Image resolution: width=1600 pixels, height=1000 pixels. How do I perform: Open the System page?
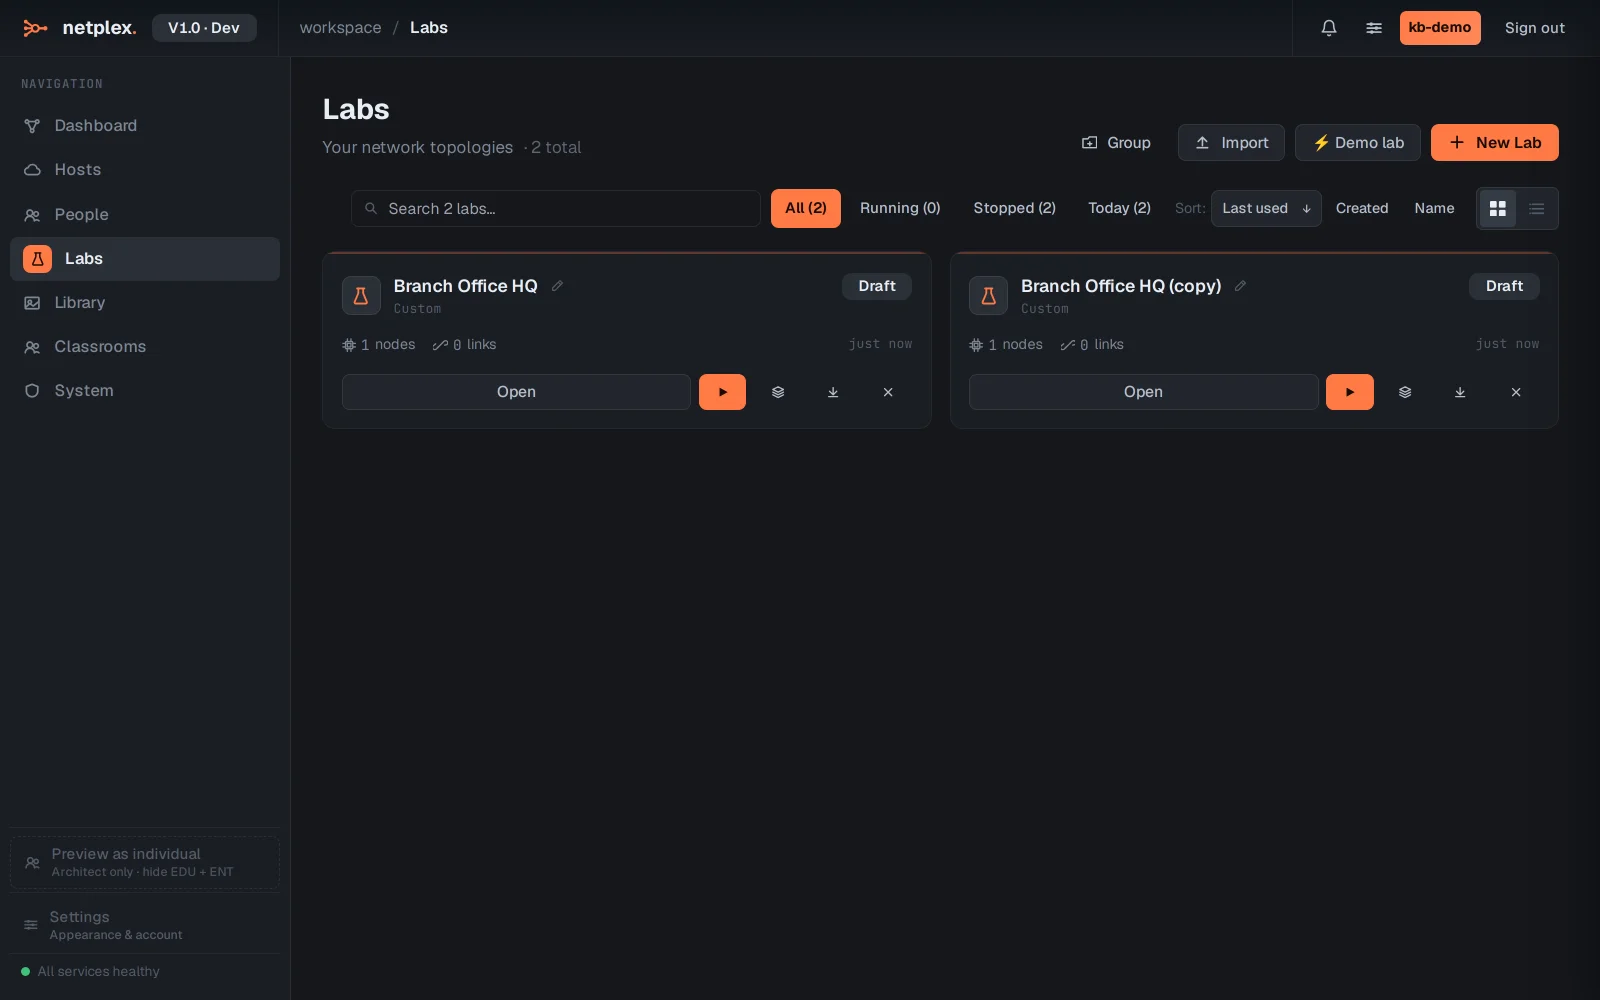(145, 391)
